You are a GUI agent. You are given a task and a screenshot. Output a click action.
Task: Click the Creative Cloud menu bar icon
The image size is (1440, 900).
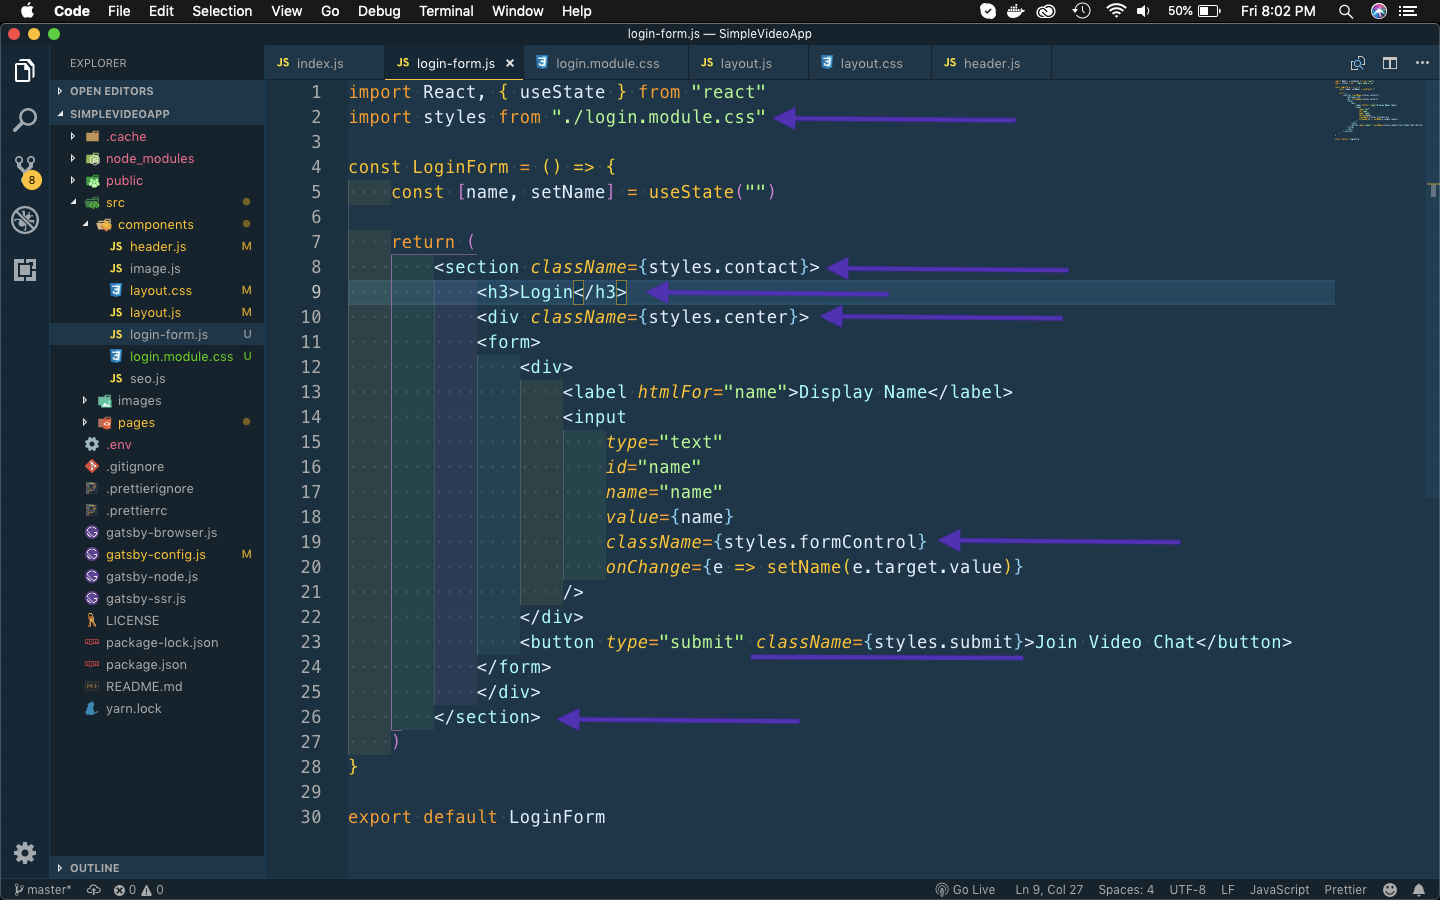point(1046,11)
